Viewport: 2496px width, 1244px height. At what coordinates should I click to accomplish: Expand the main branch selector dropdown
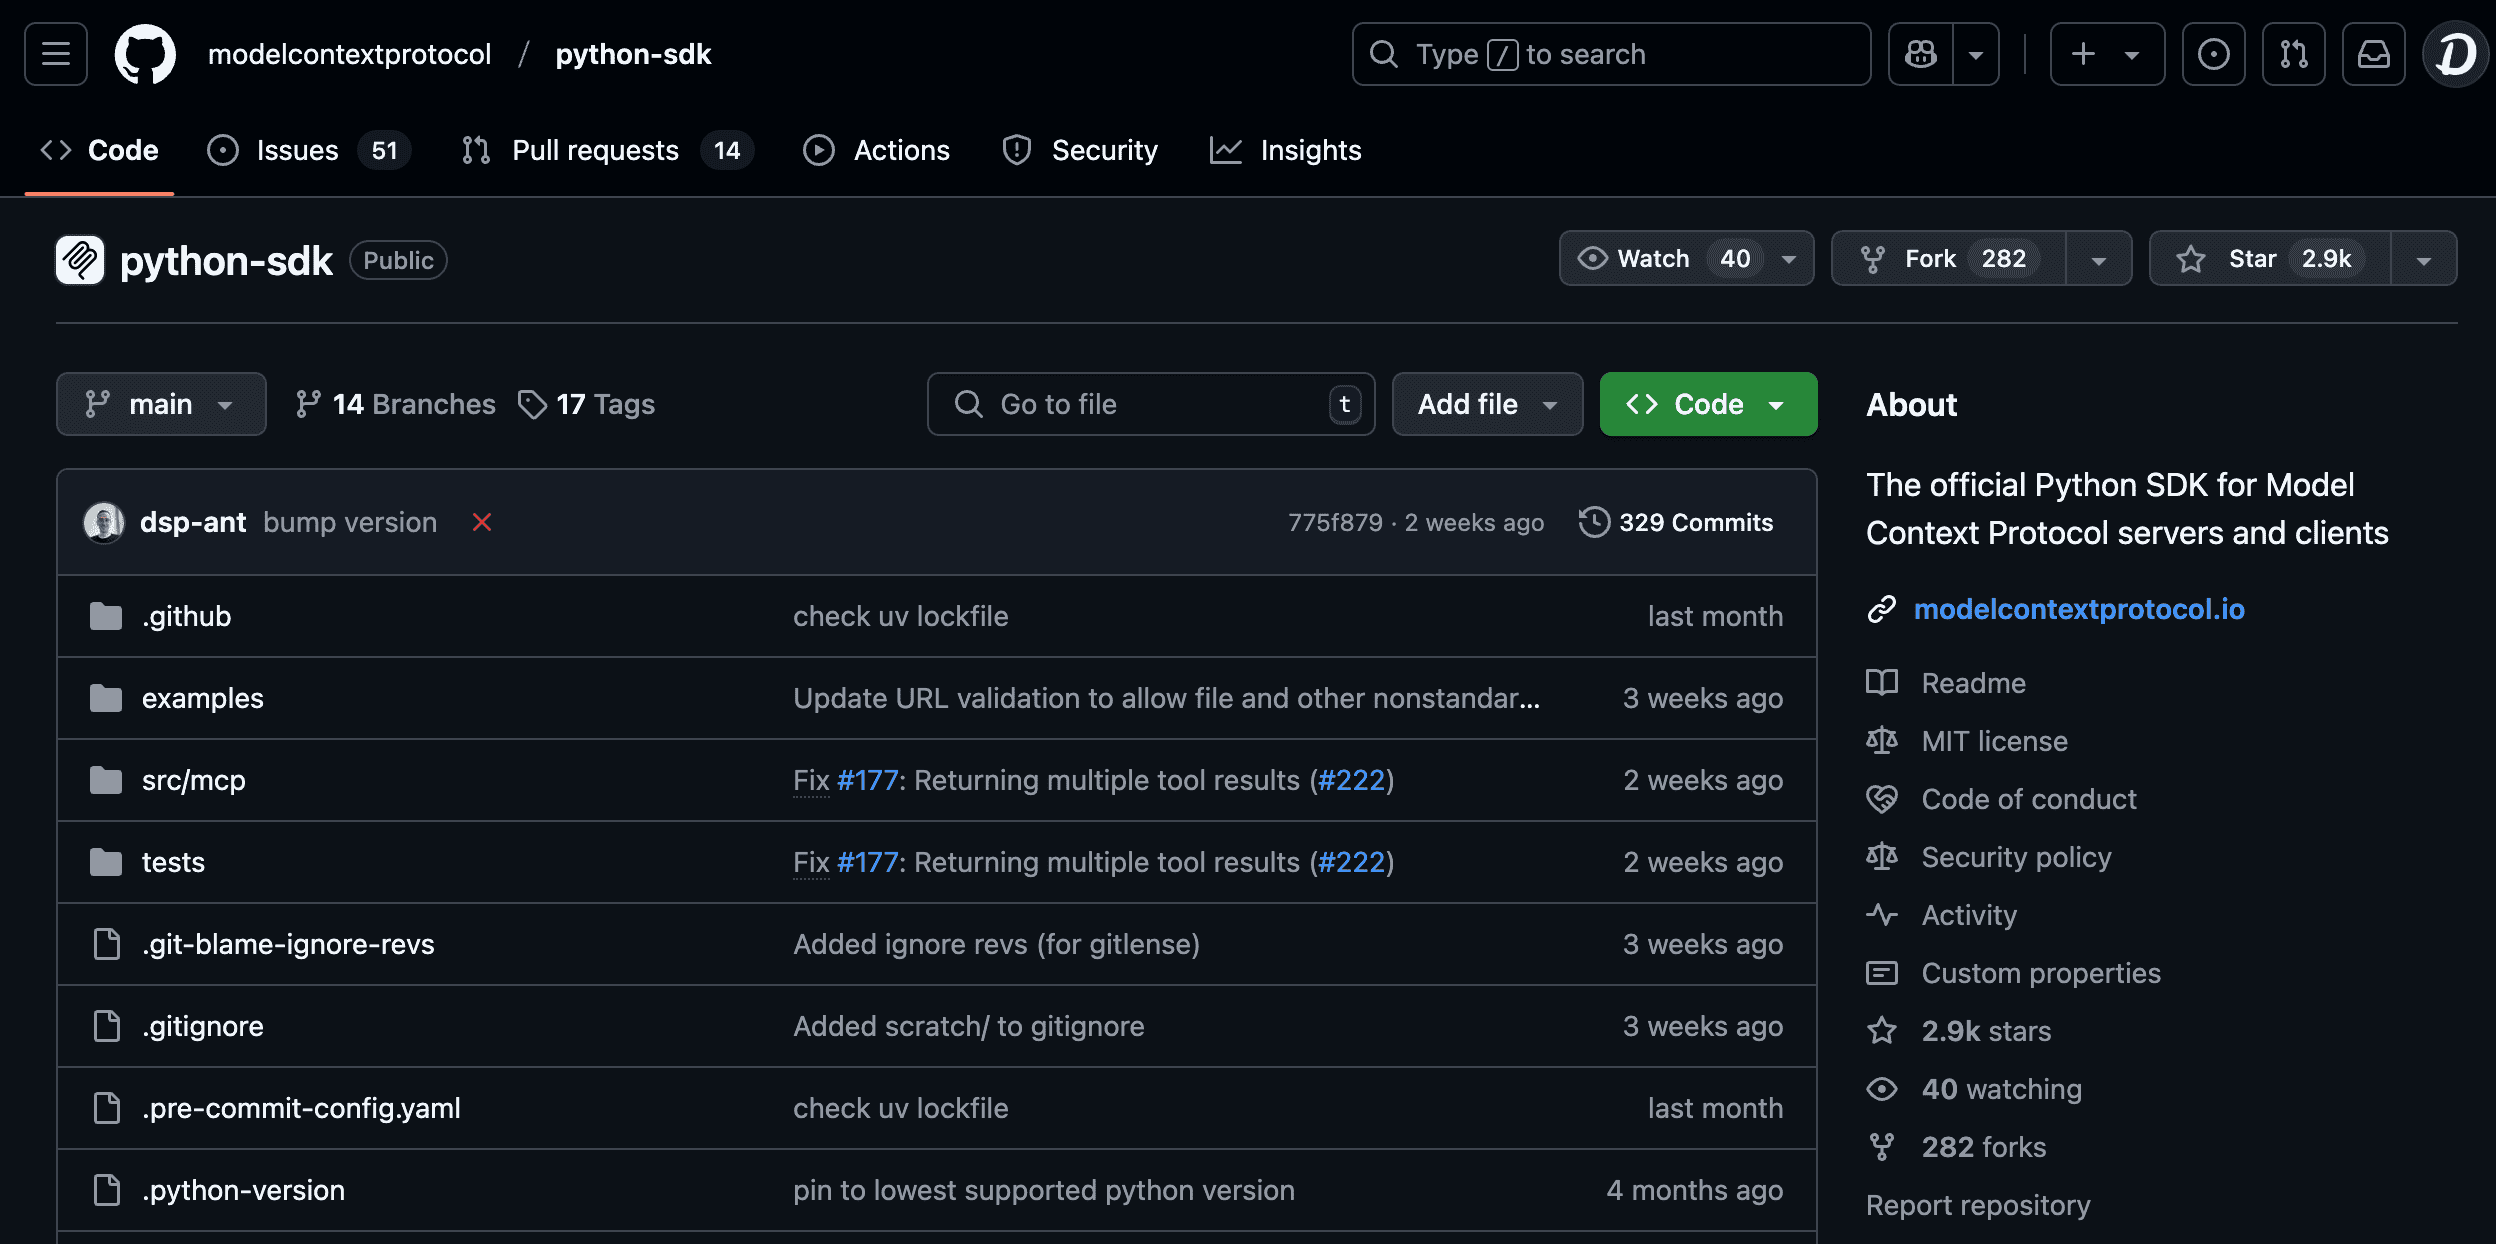coord(161,404)
